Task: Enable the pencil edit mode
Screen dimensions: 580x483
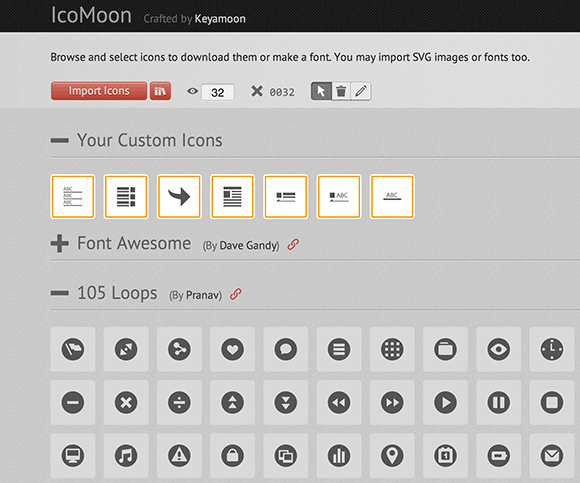Action: 361,91
